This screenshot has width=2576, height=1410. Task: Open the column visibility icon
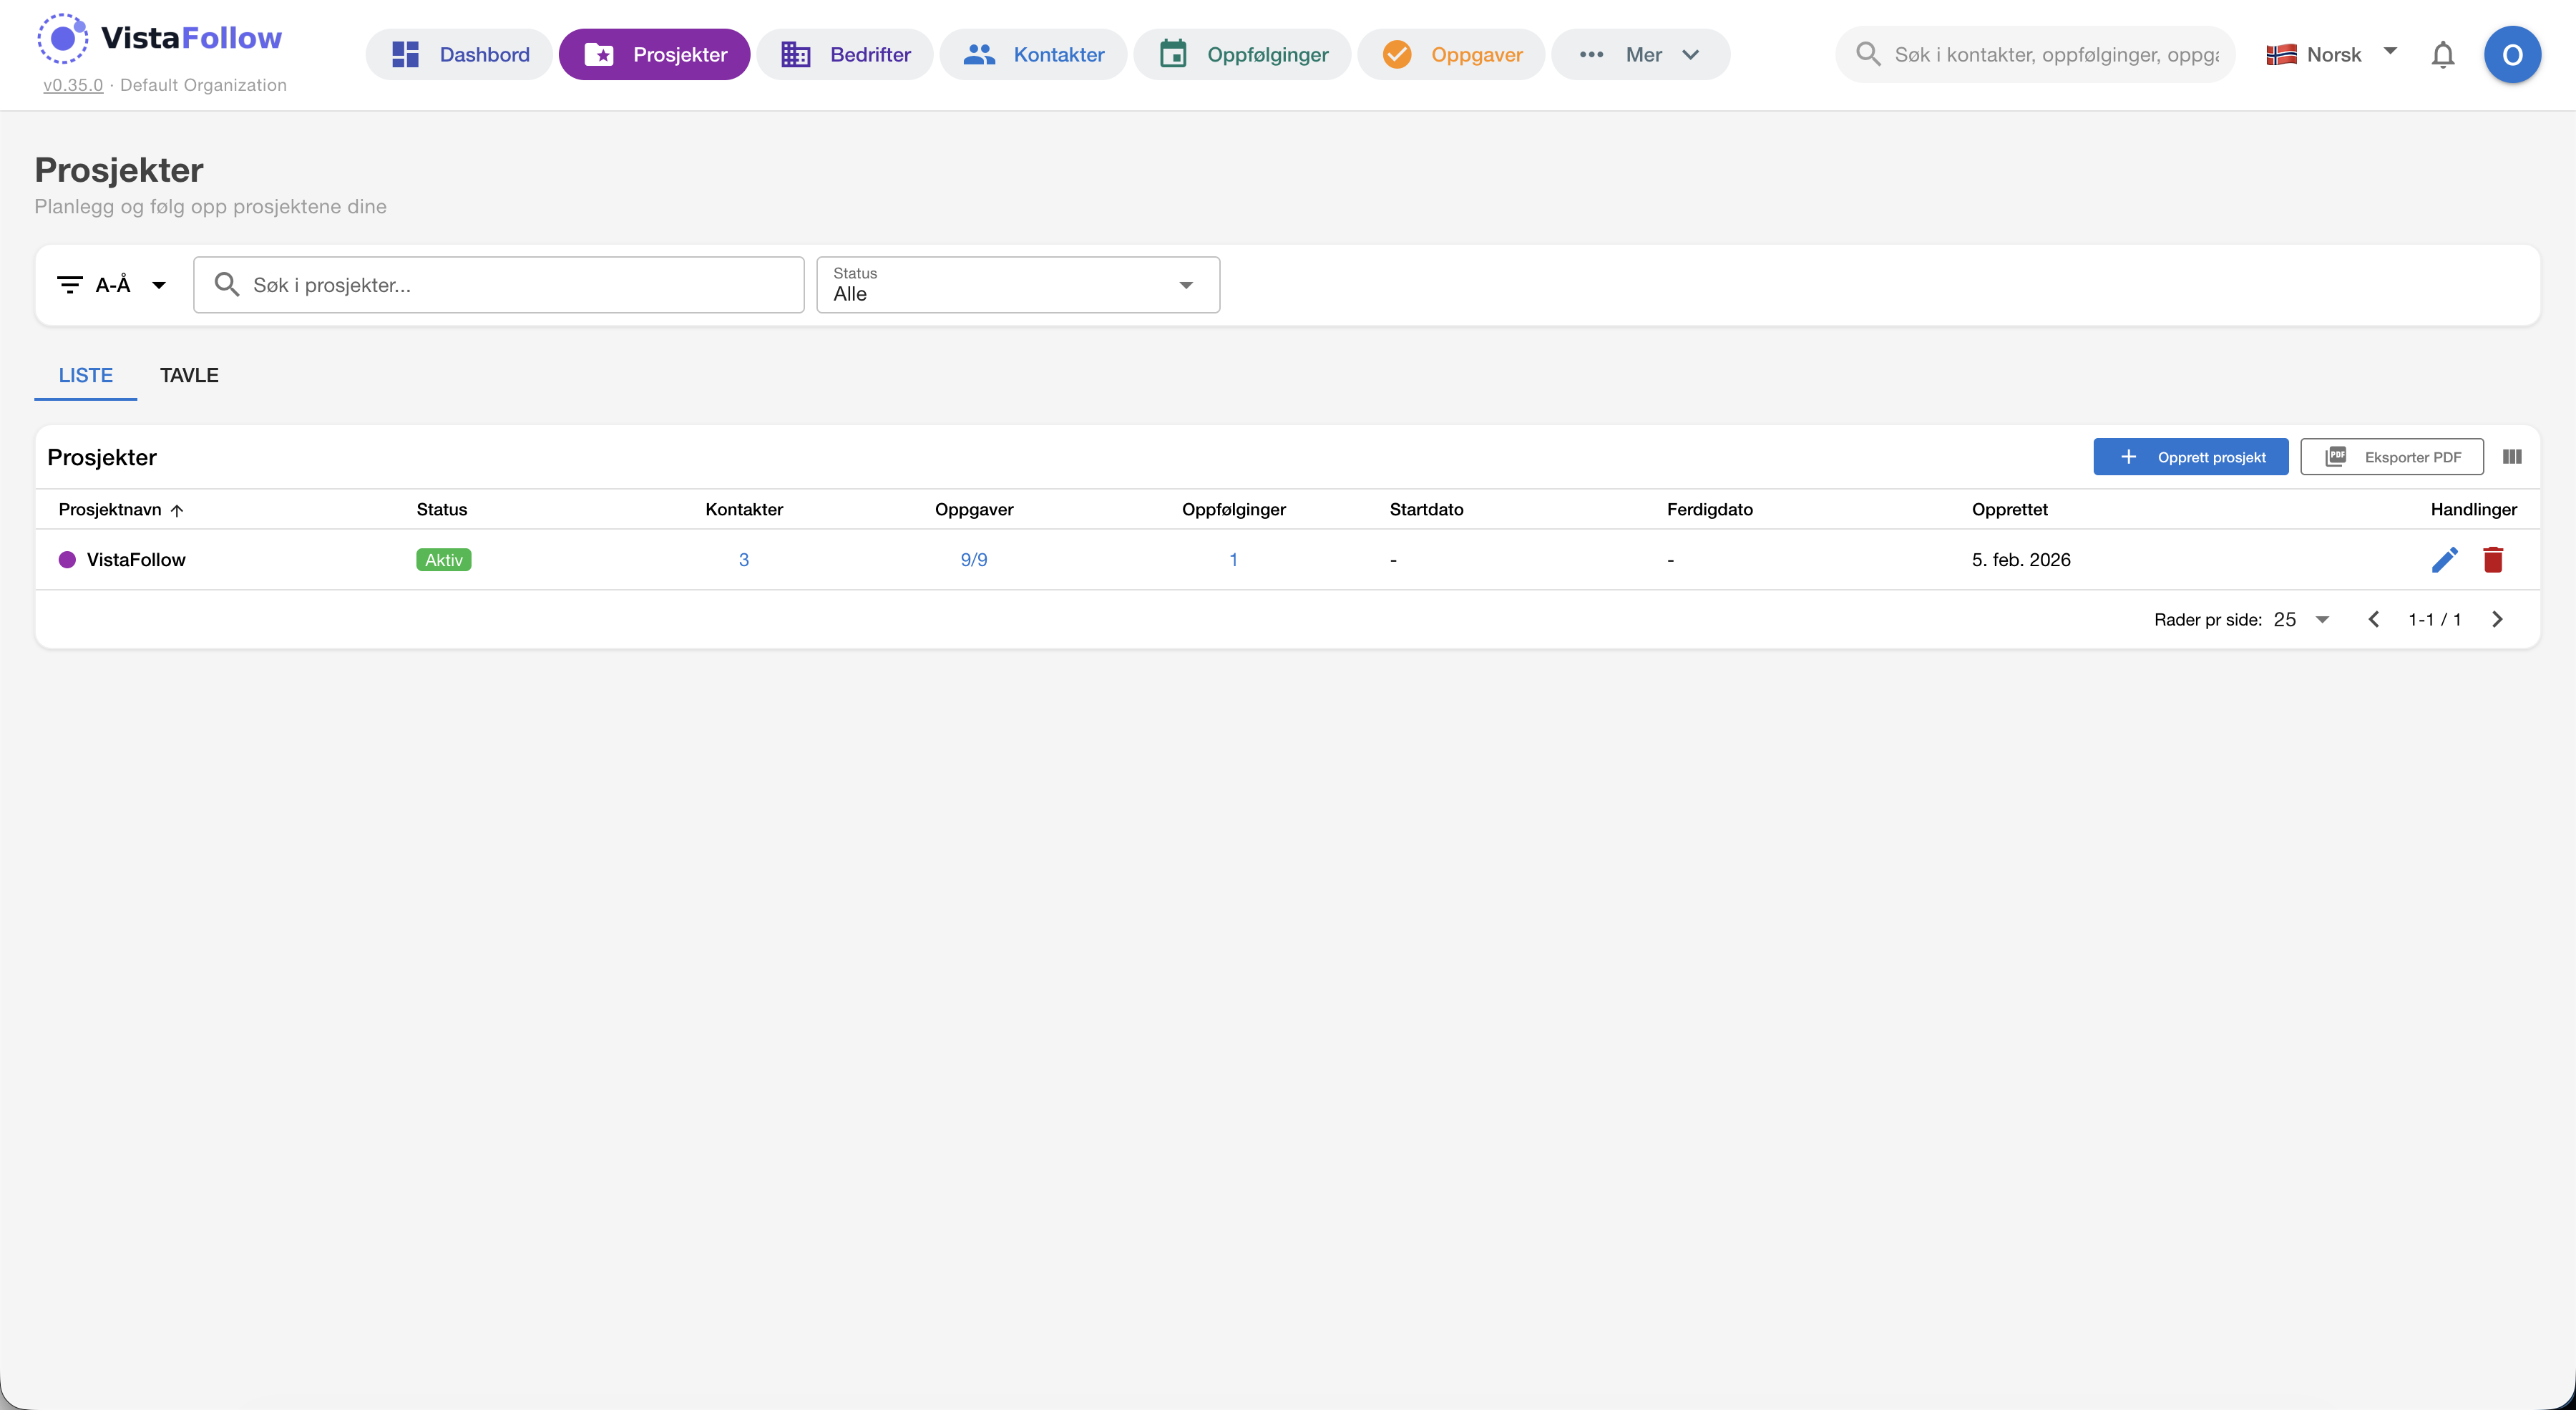click(x=2512, y=457)
